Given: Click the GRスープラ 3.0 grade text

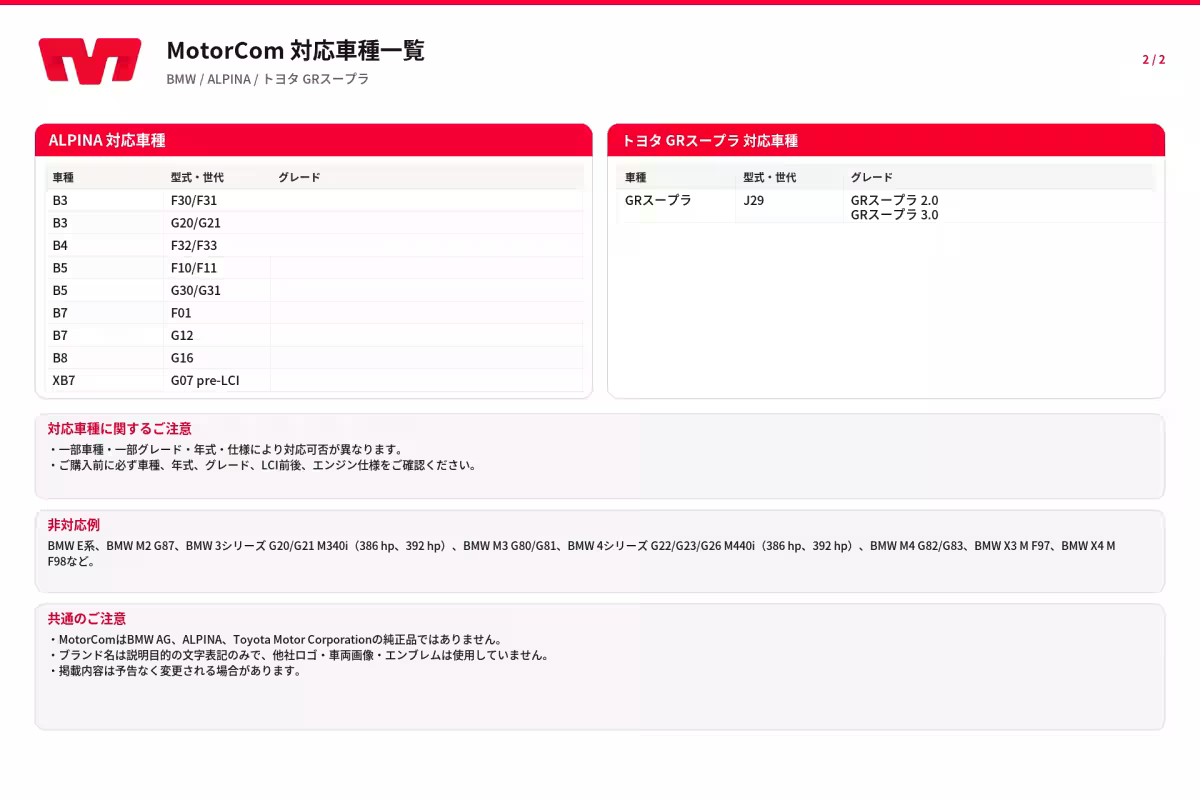Looking at the screenshot, I should pos(894,214).
